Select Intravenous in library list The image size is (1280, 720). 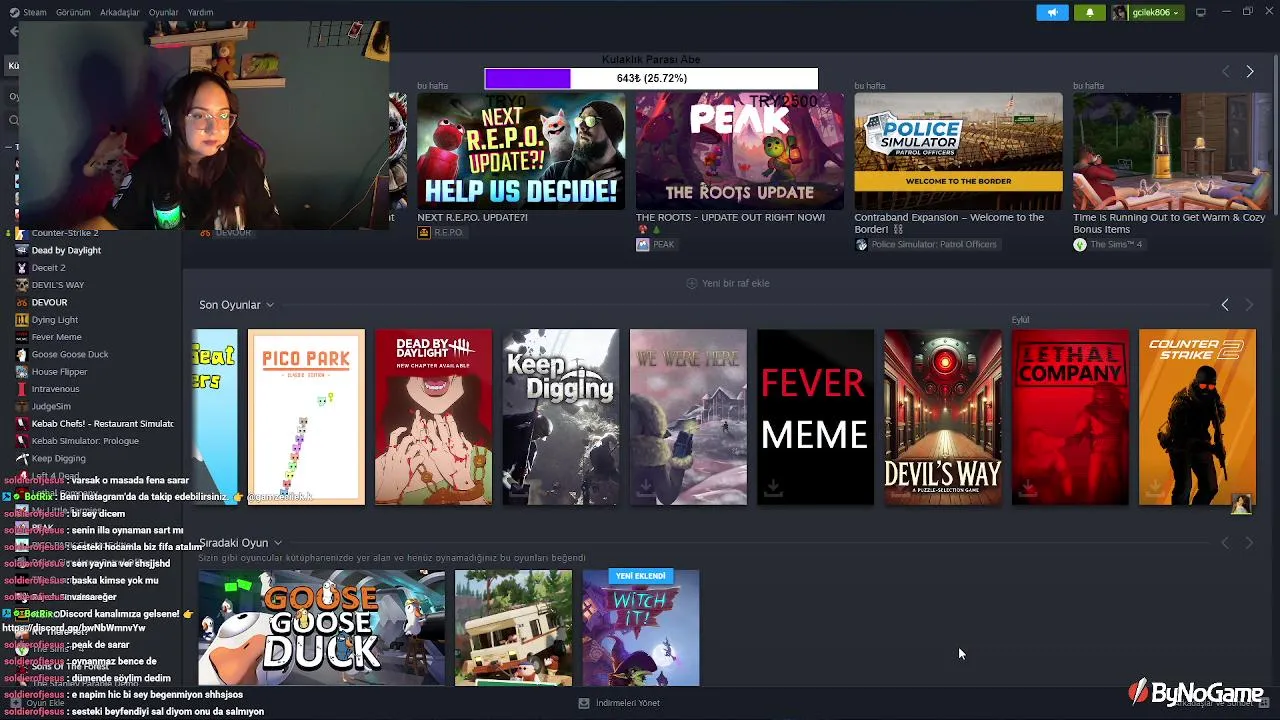pyautogui.click(x=55, y=389)
